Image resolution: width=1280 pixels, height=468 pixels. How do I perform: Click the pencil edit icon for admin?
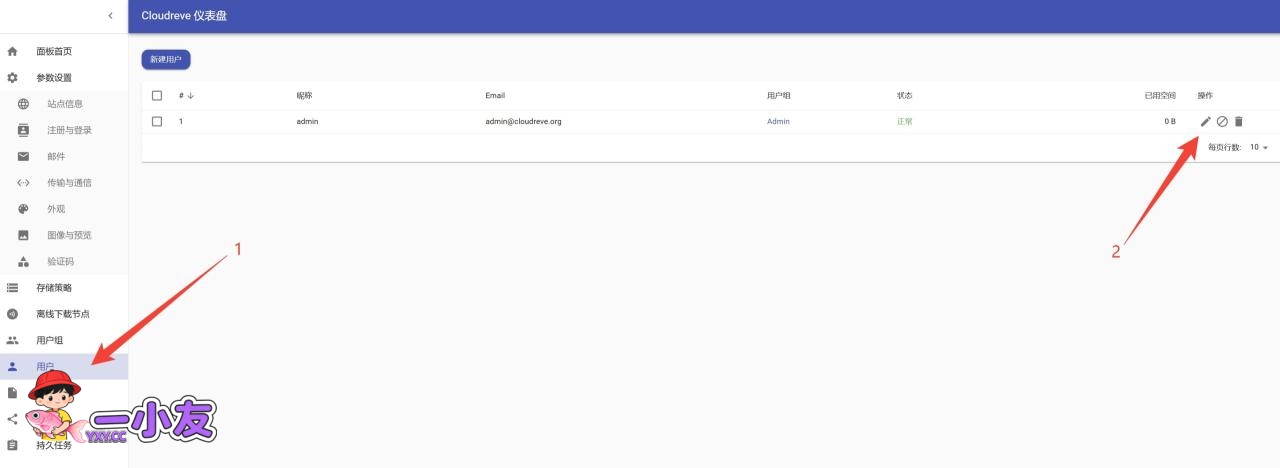pos(1206,122)
